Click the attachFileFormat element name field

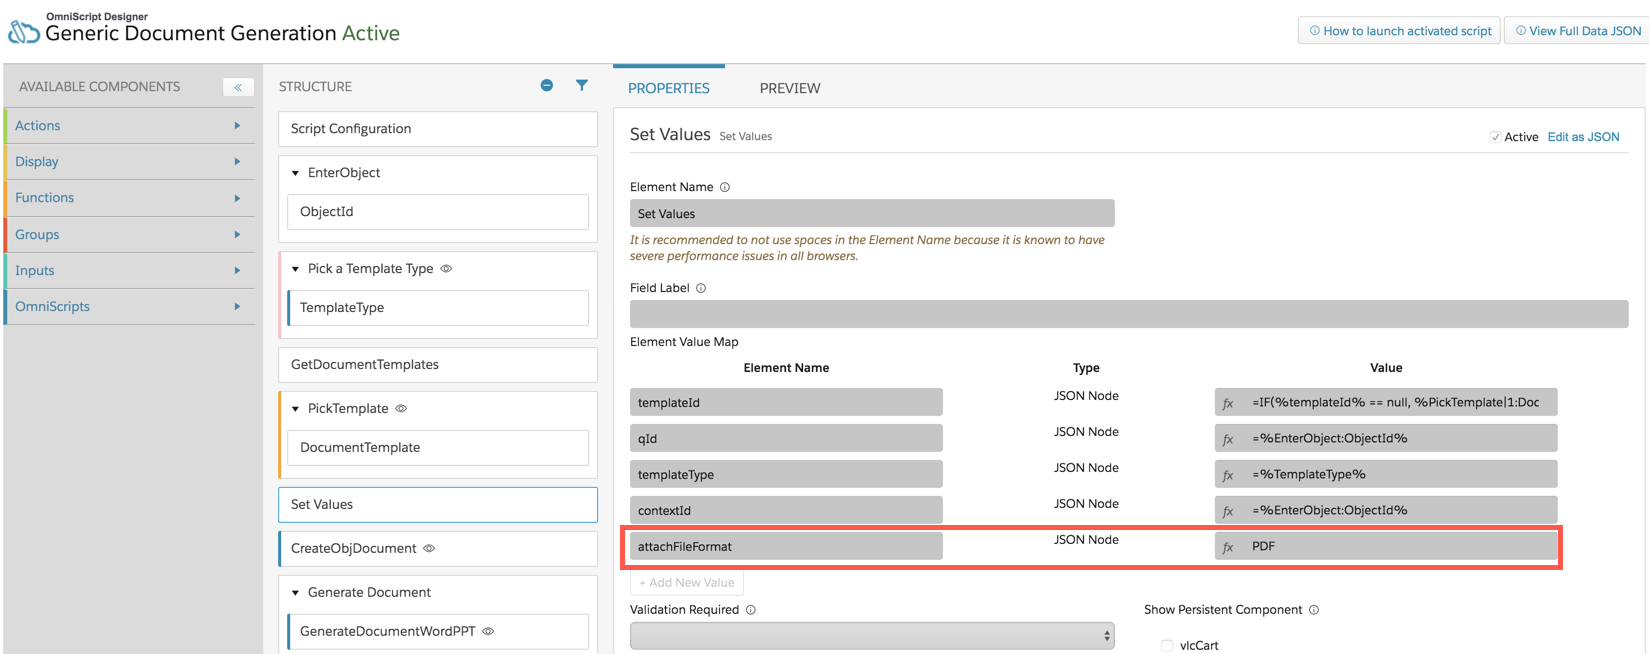pyautogui.click(x=786, y=547)
